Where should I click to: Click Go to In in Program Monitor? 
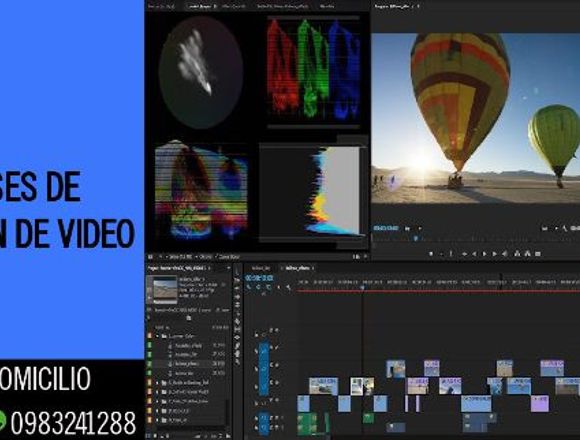[465, 254]
